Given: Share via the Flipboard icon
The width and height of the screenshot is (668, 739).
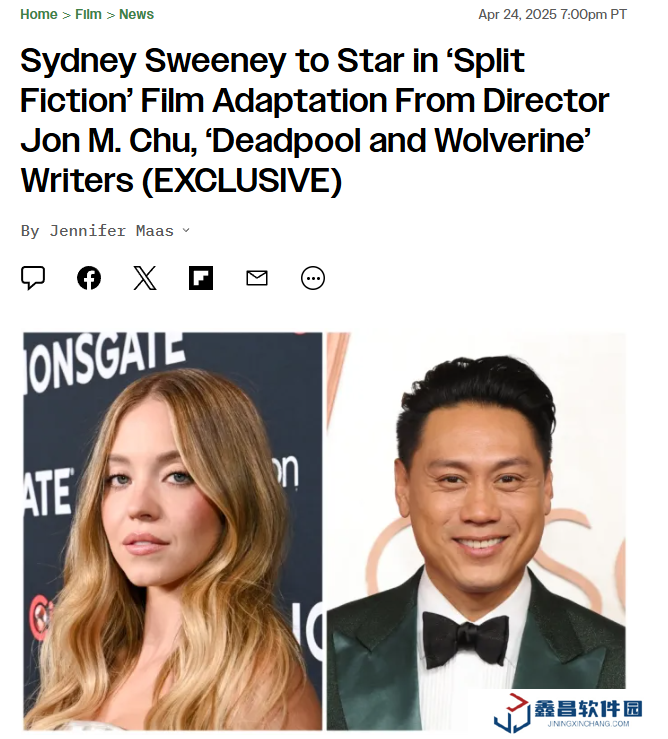Looking at the screenshot, I should pyautogui.click(x=201, y=278).
